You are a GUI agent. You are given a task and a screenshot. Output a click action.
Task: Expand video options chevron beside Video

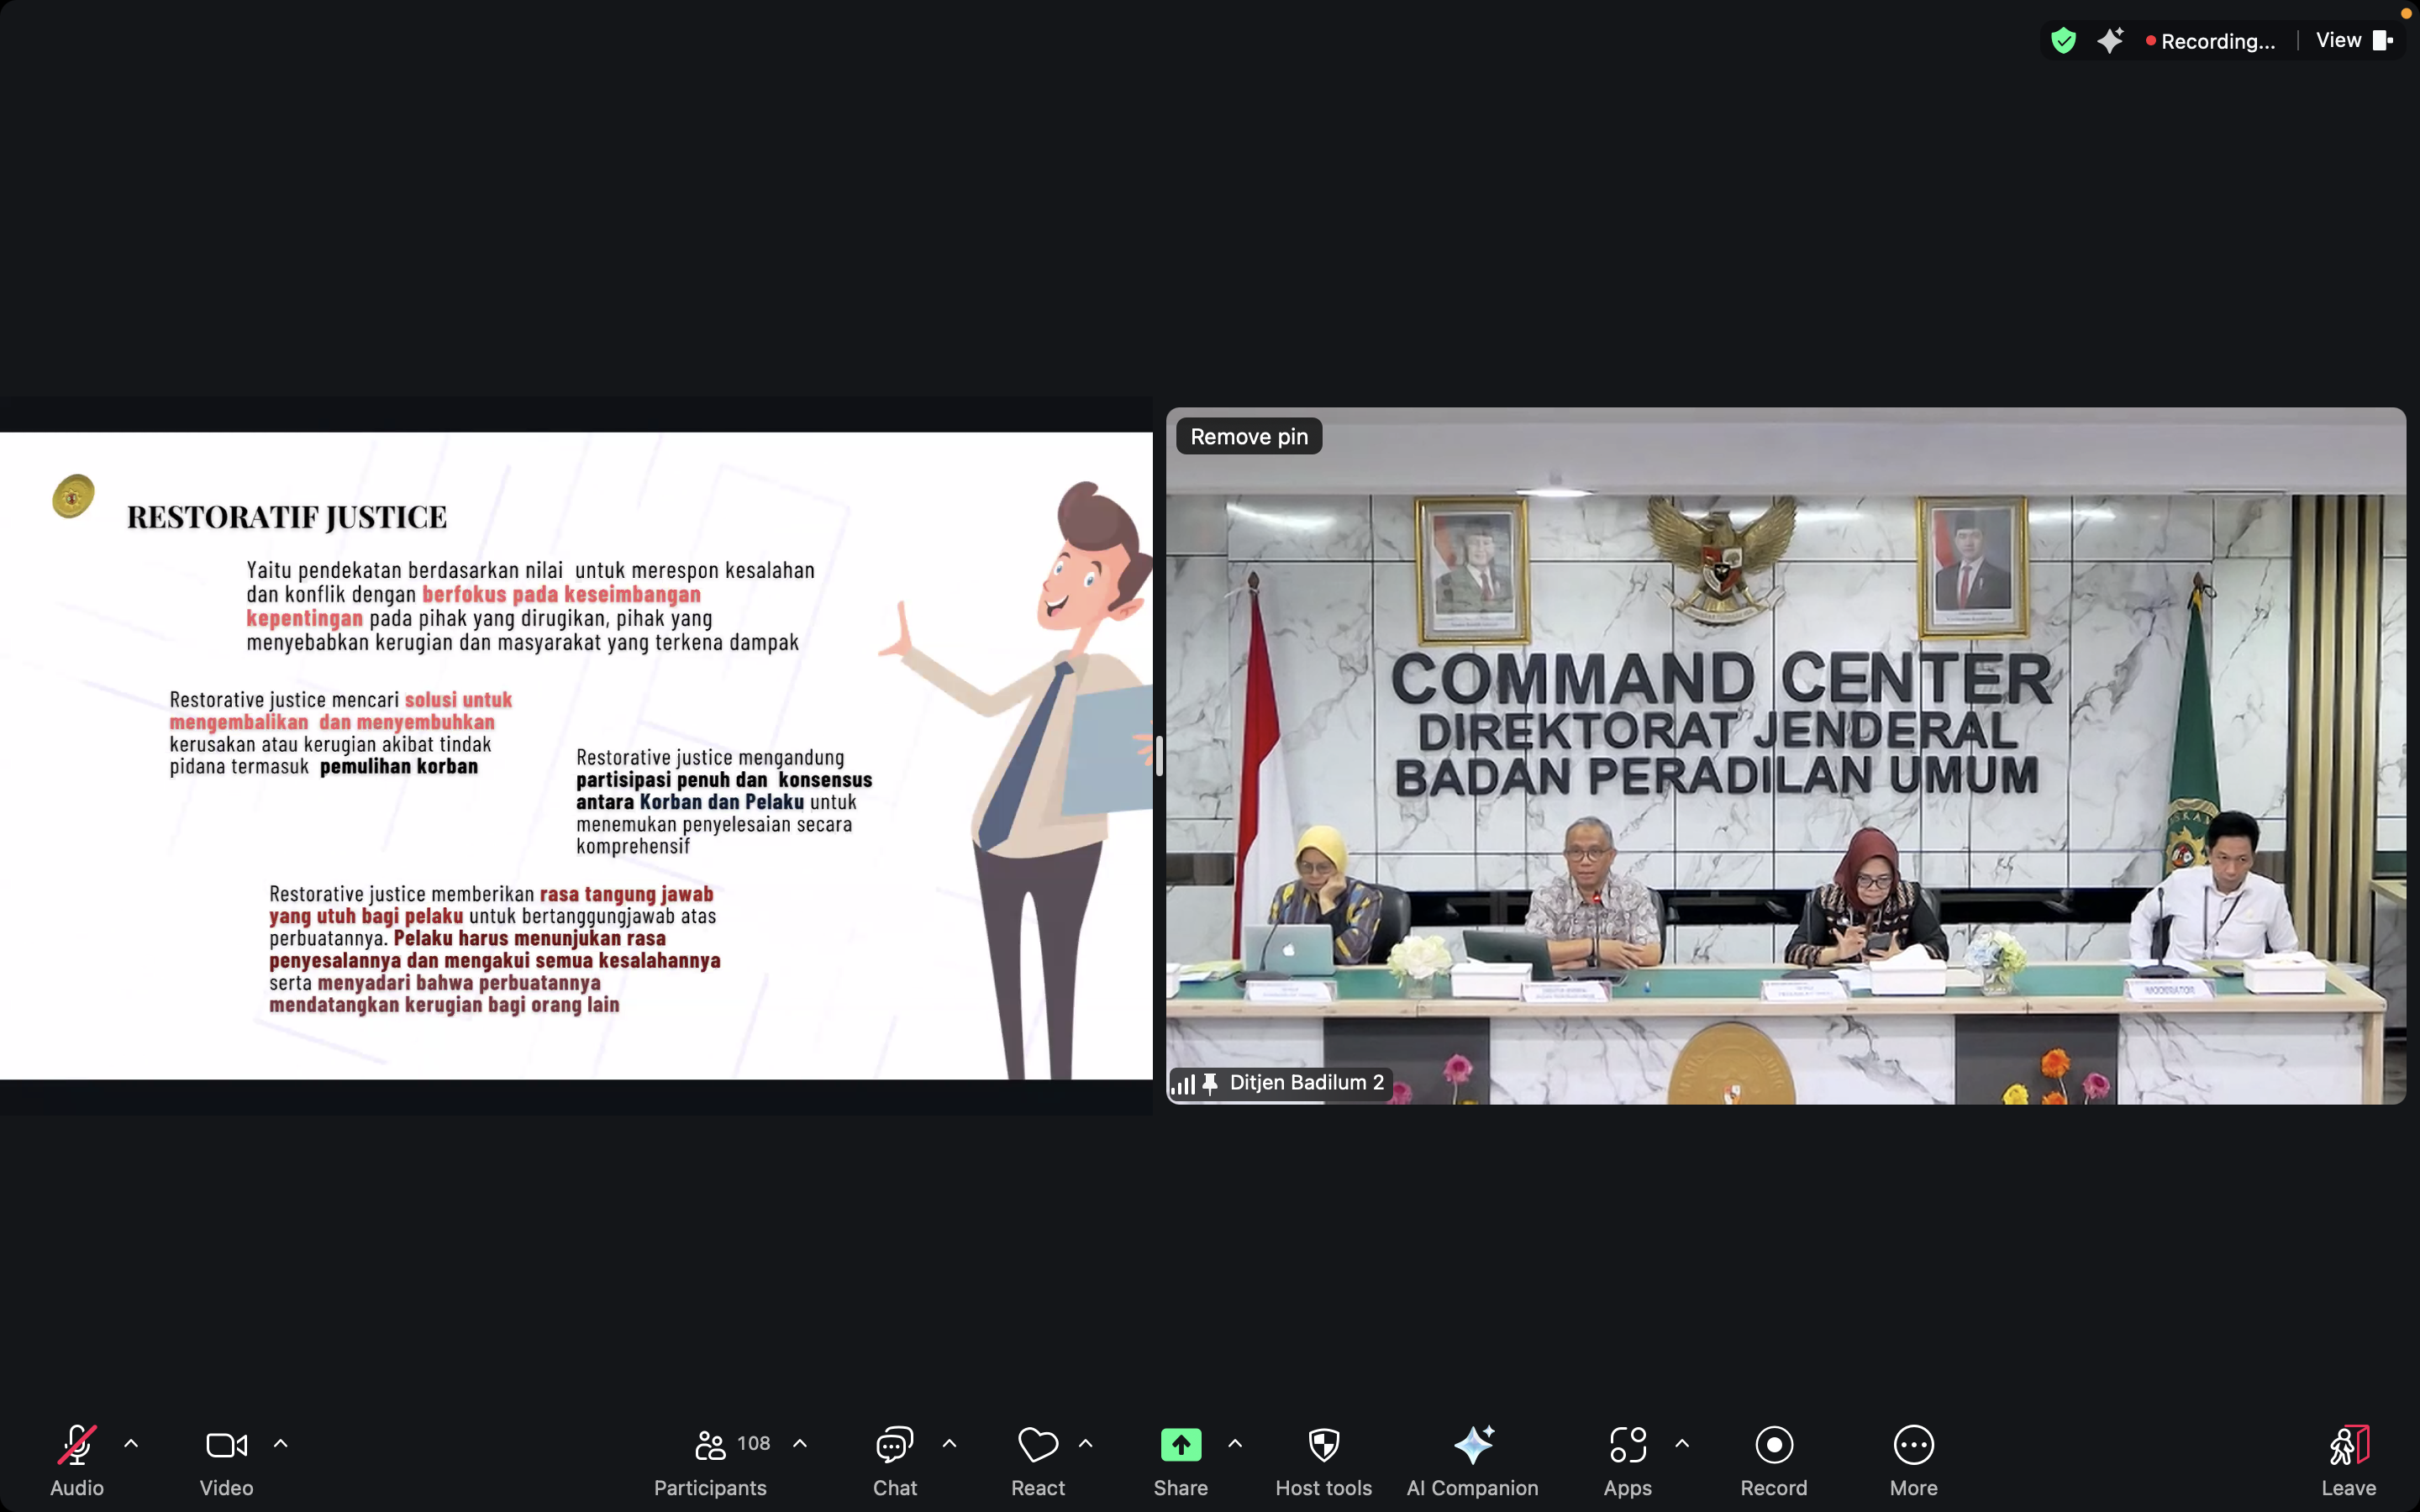pos(281,1443)
